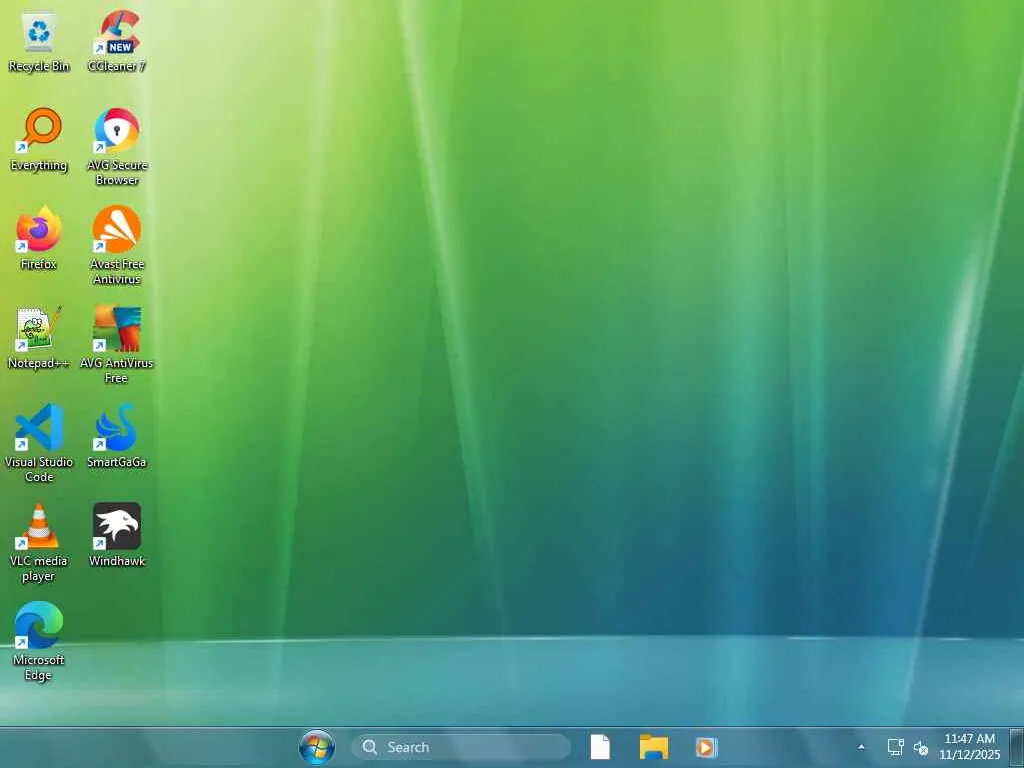Select the Windhawk desktop icon
The width and height of the screenshot is (1024, 768).
click(117, 535)
